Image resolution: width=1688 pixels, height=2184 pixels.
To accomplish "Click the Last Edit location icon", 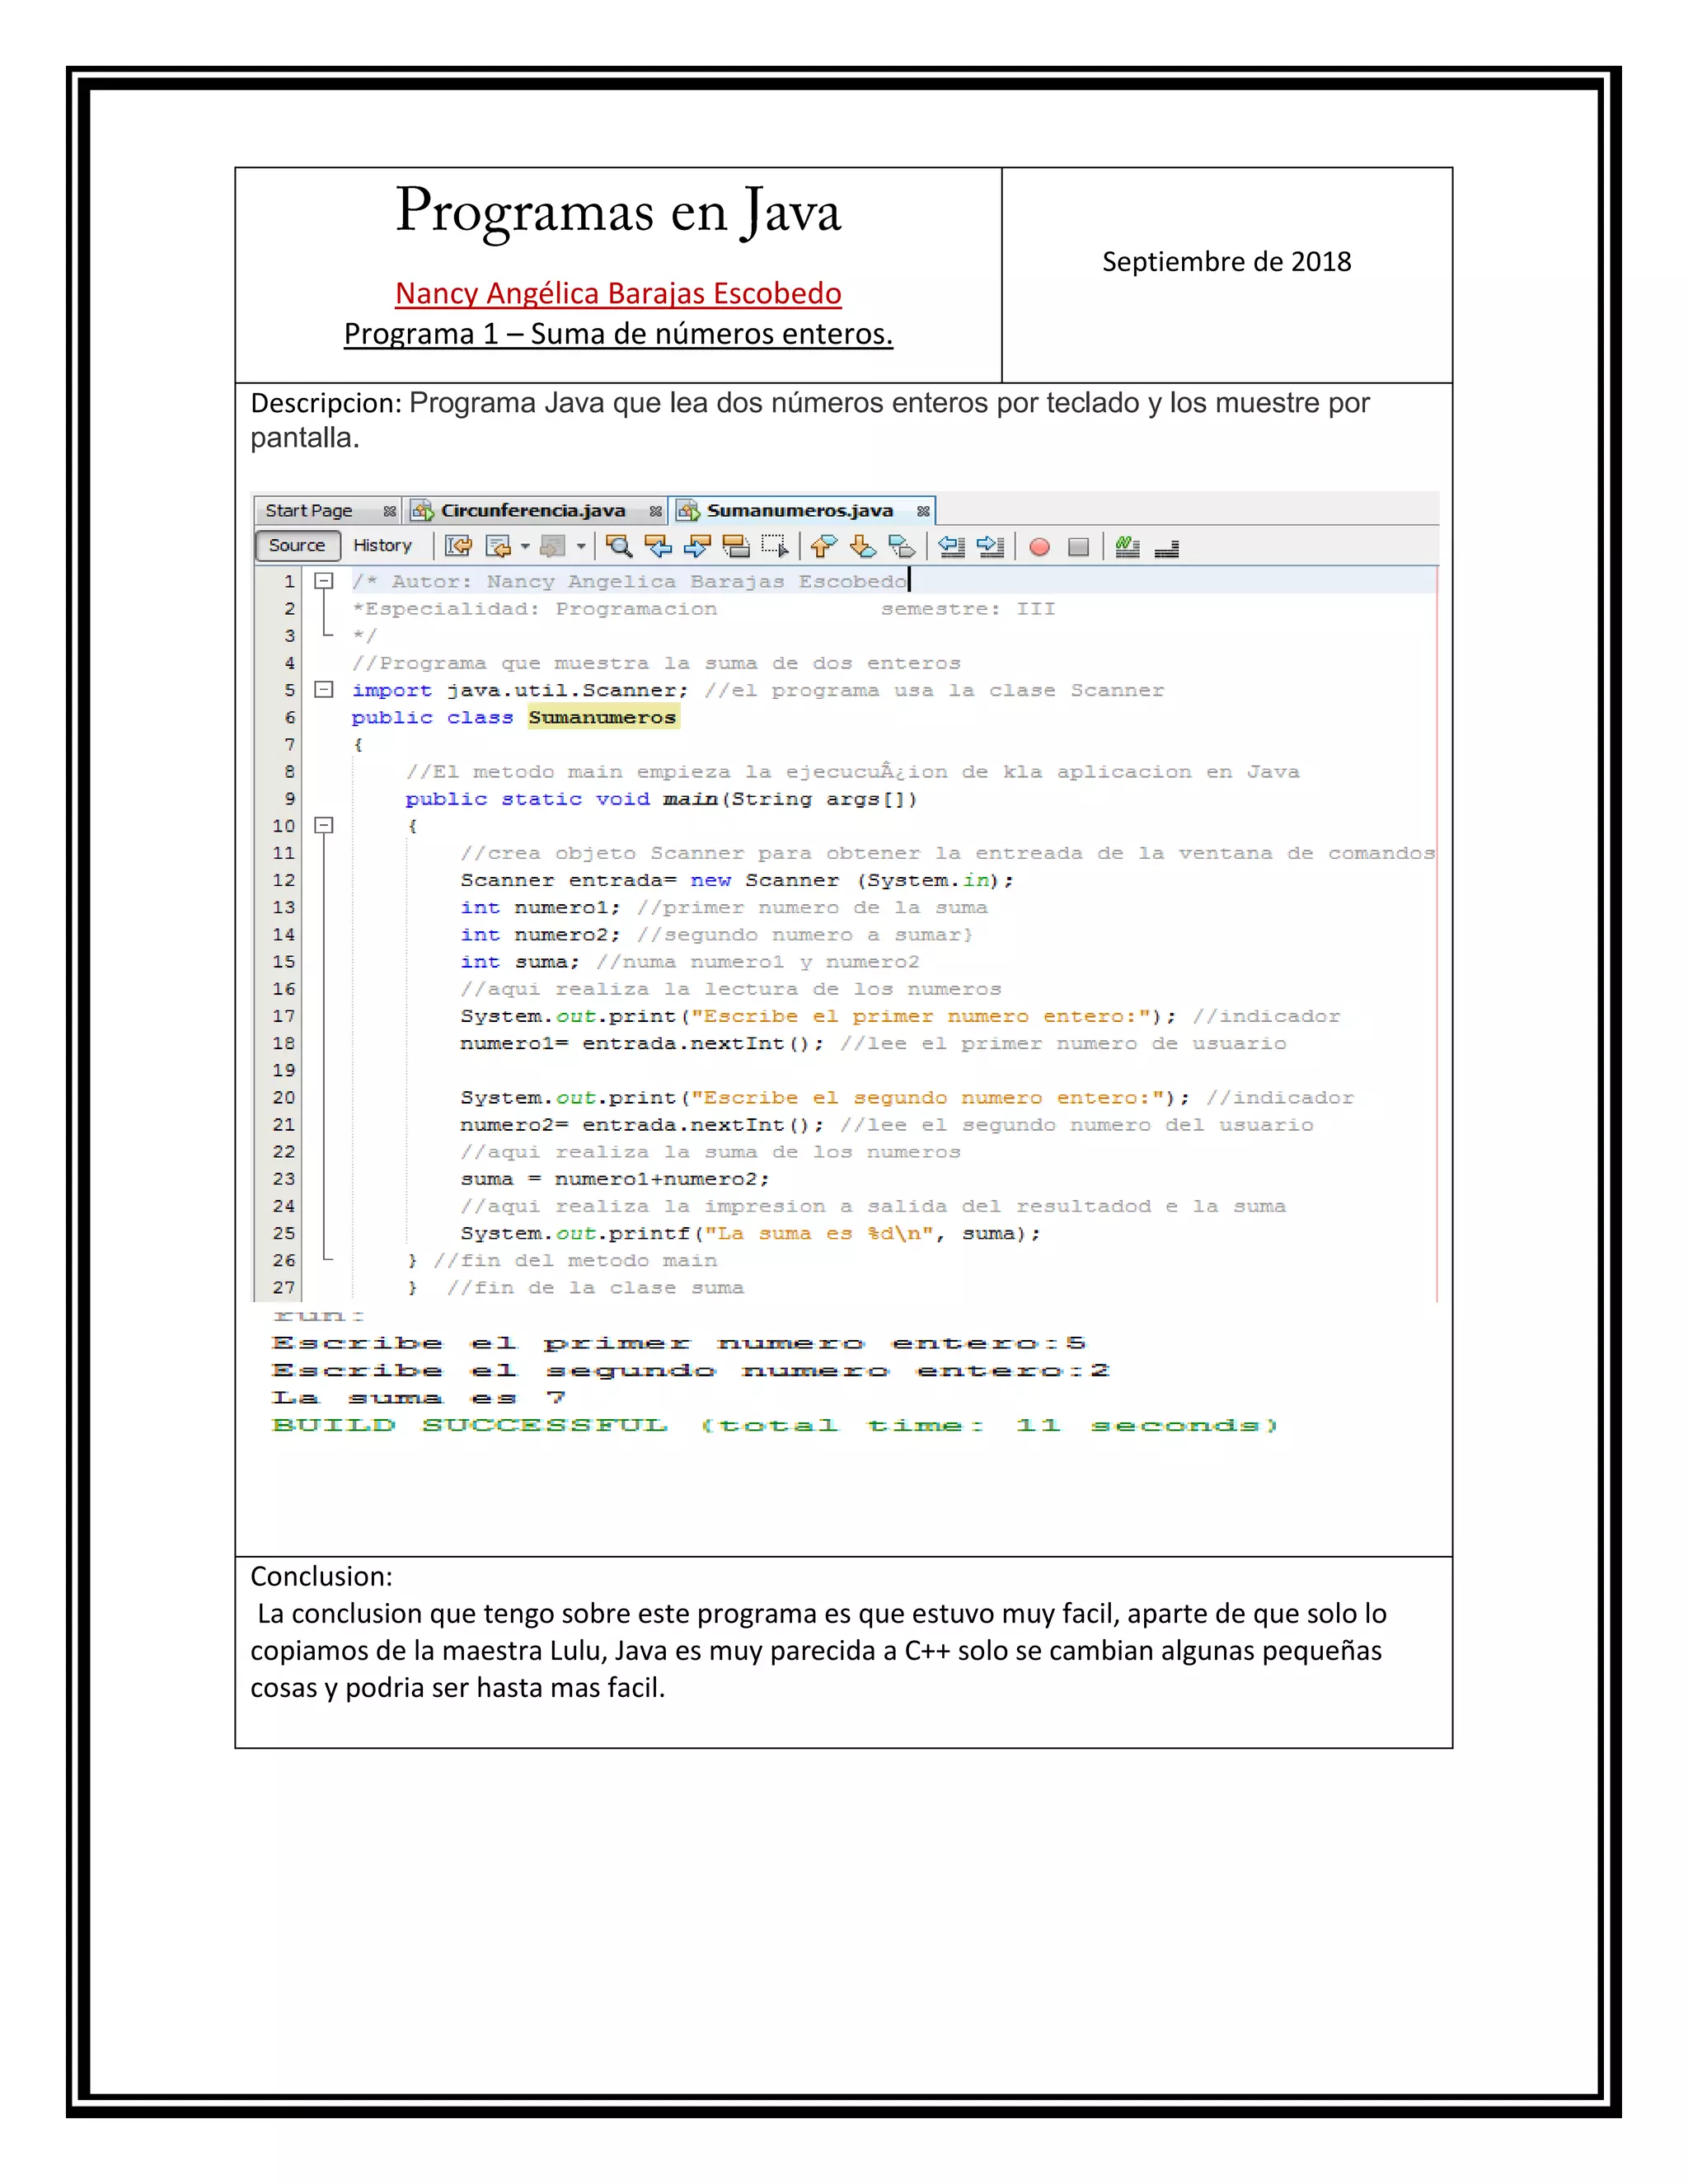I will (459, 546).
